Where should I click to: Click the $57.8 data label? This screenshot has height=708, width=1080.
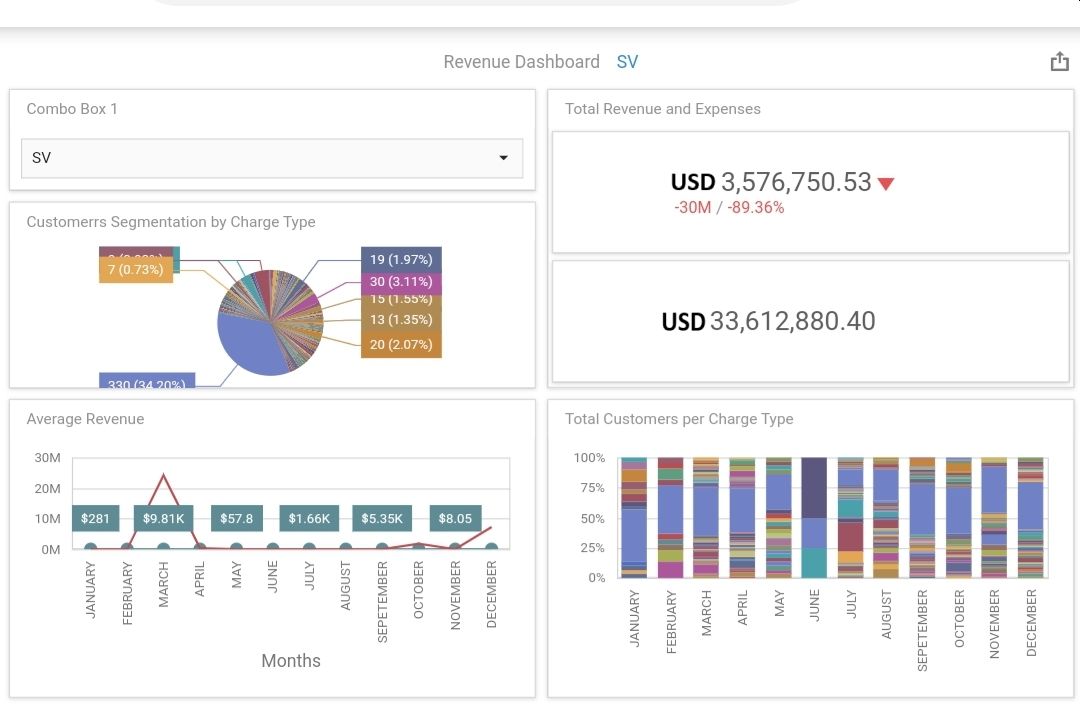click(236, 518)
